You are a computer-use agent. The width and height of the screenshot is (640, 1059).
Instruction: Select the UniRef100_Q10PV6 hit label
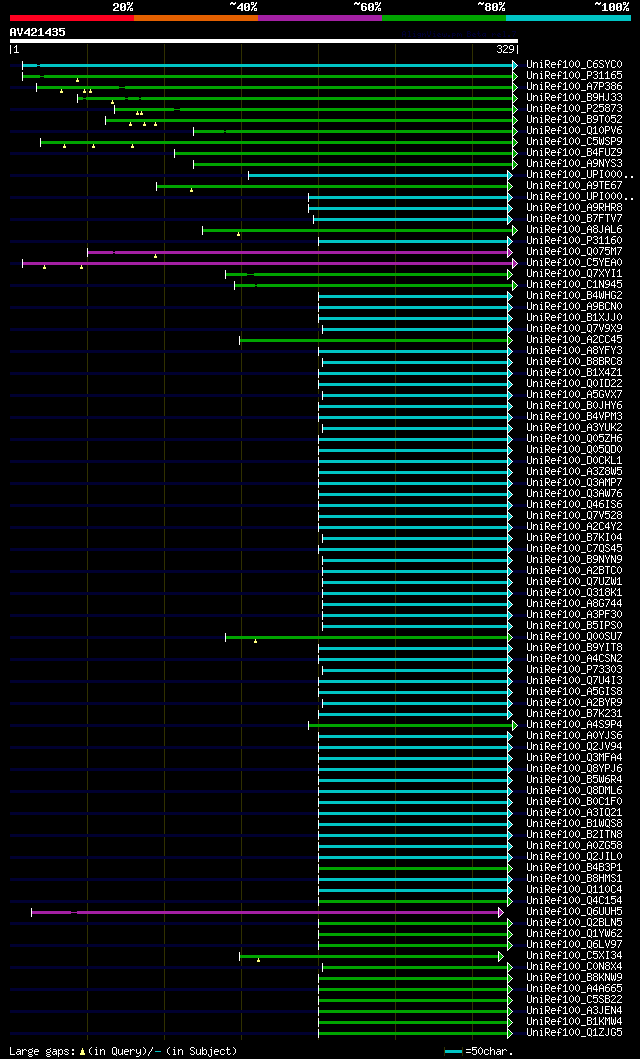(575, 131)
